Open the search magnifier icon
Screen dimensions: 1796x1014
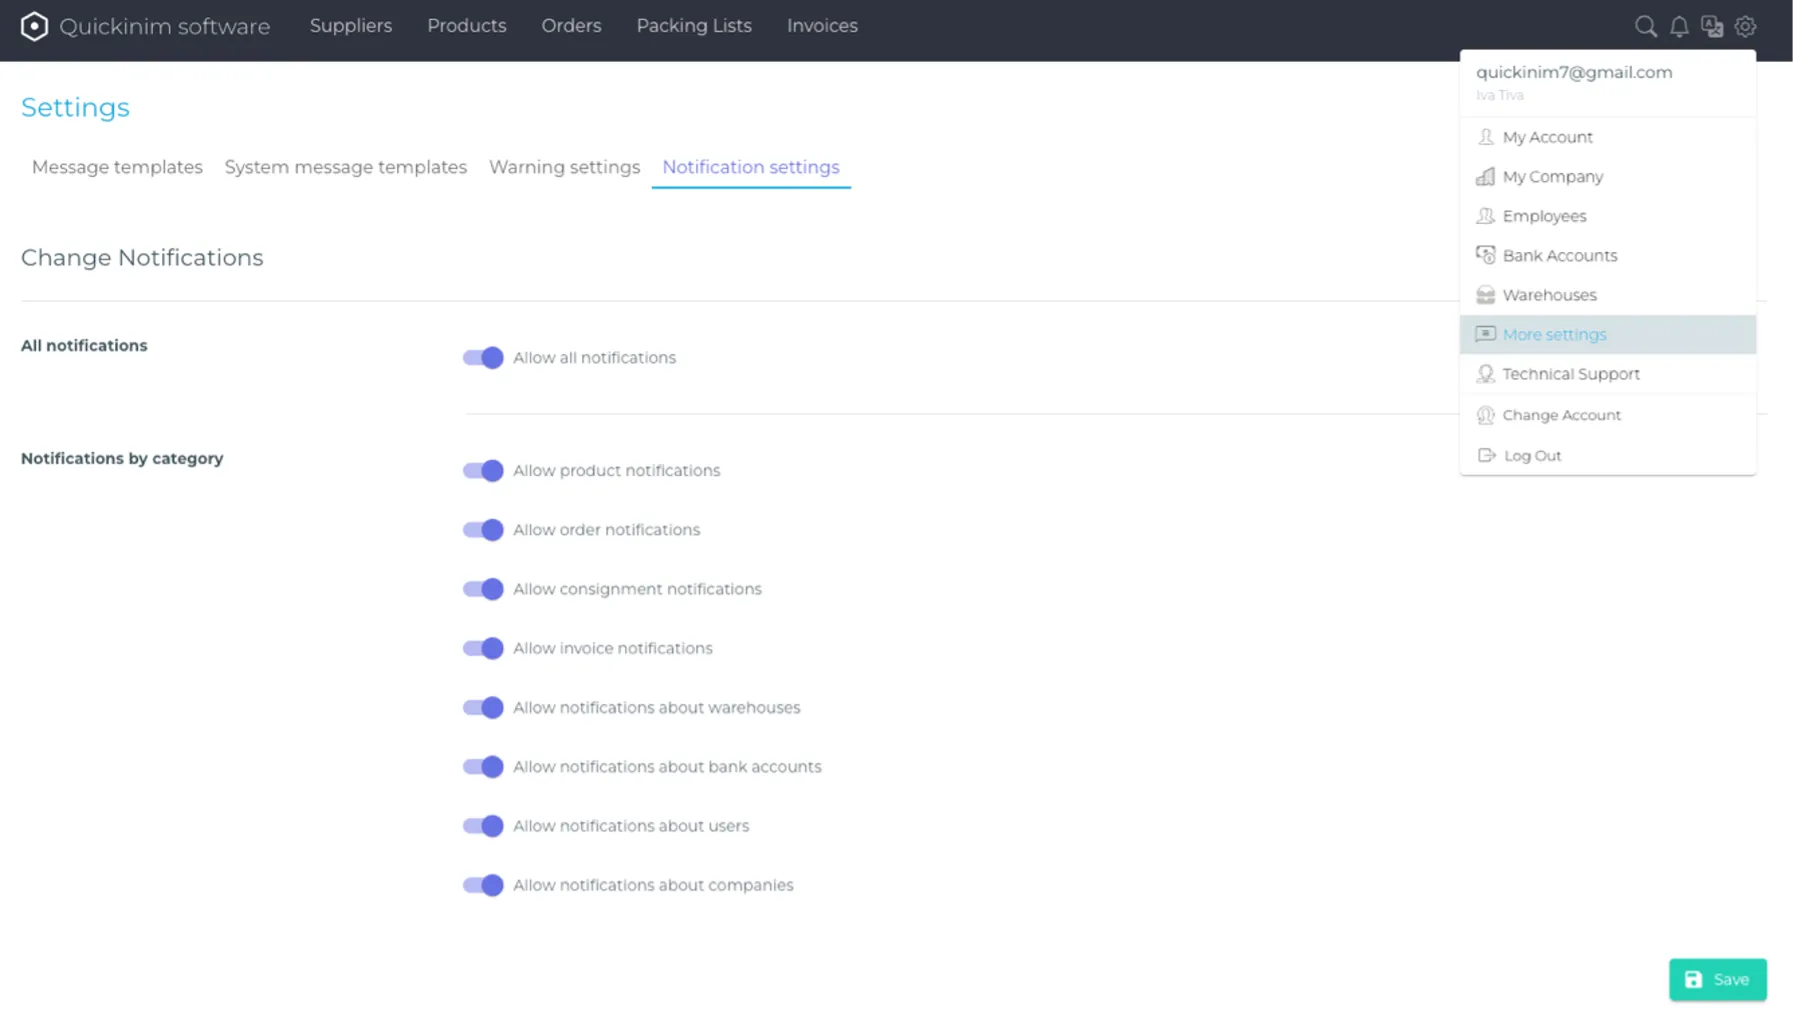click(1645, 27)
